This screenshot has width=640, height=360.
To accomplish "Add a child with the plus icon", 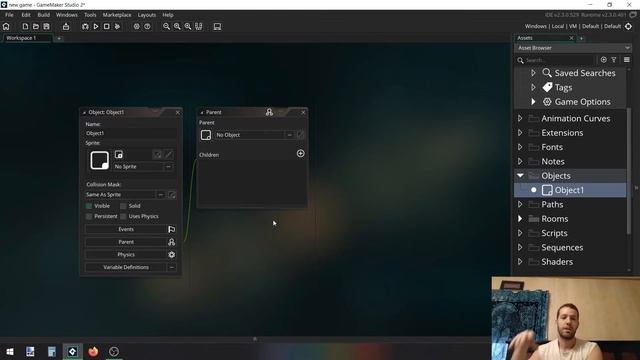I will tap(300, 153).
